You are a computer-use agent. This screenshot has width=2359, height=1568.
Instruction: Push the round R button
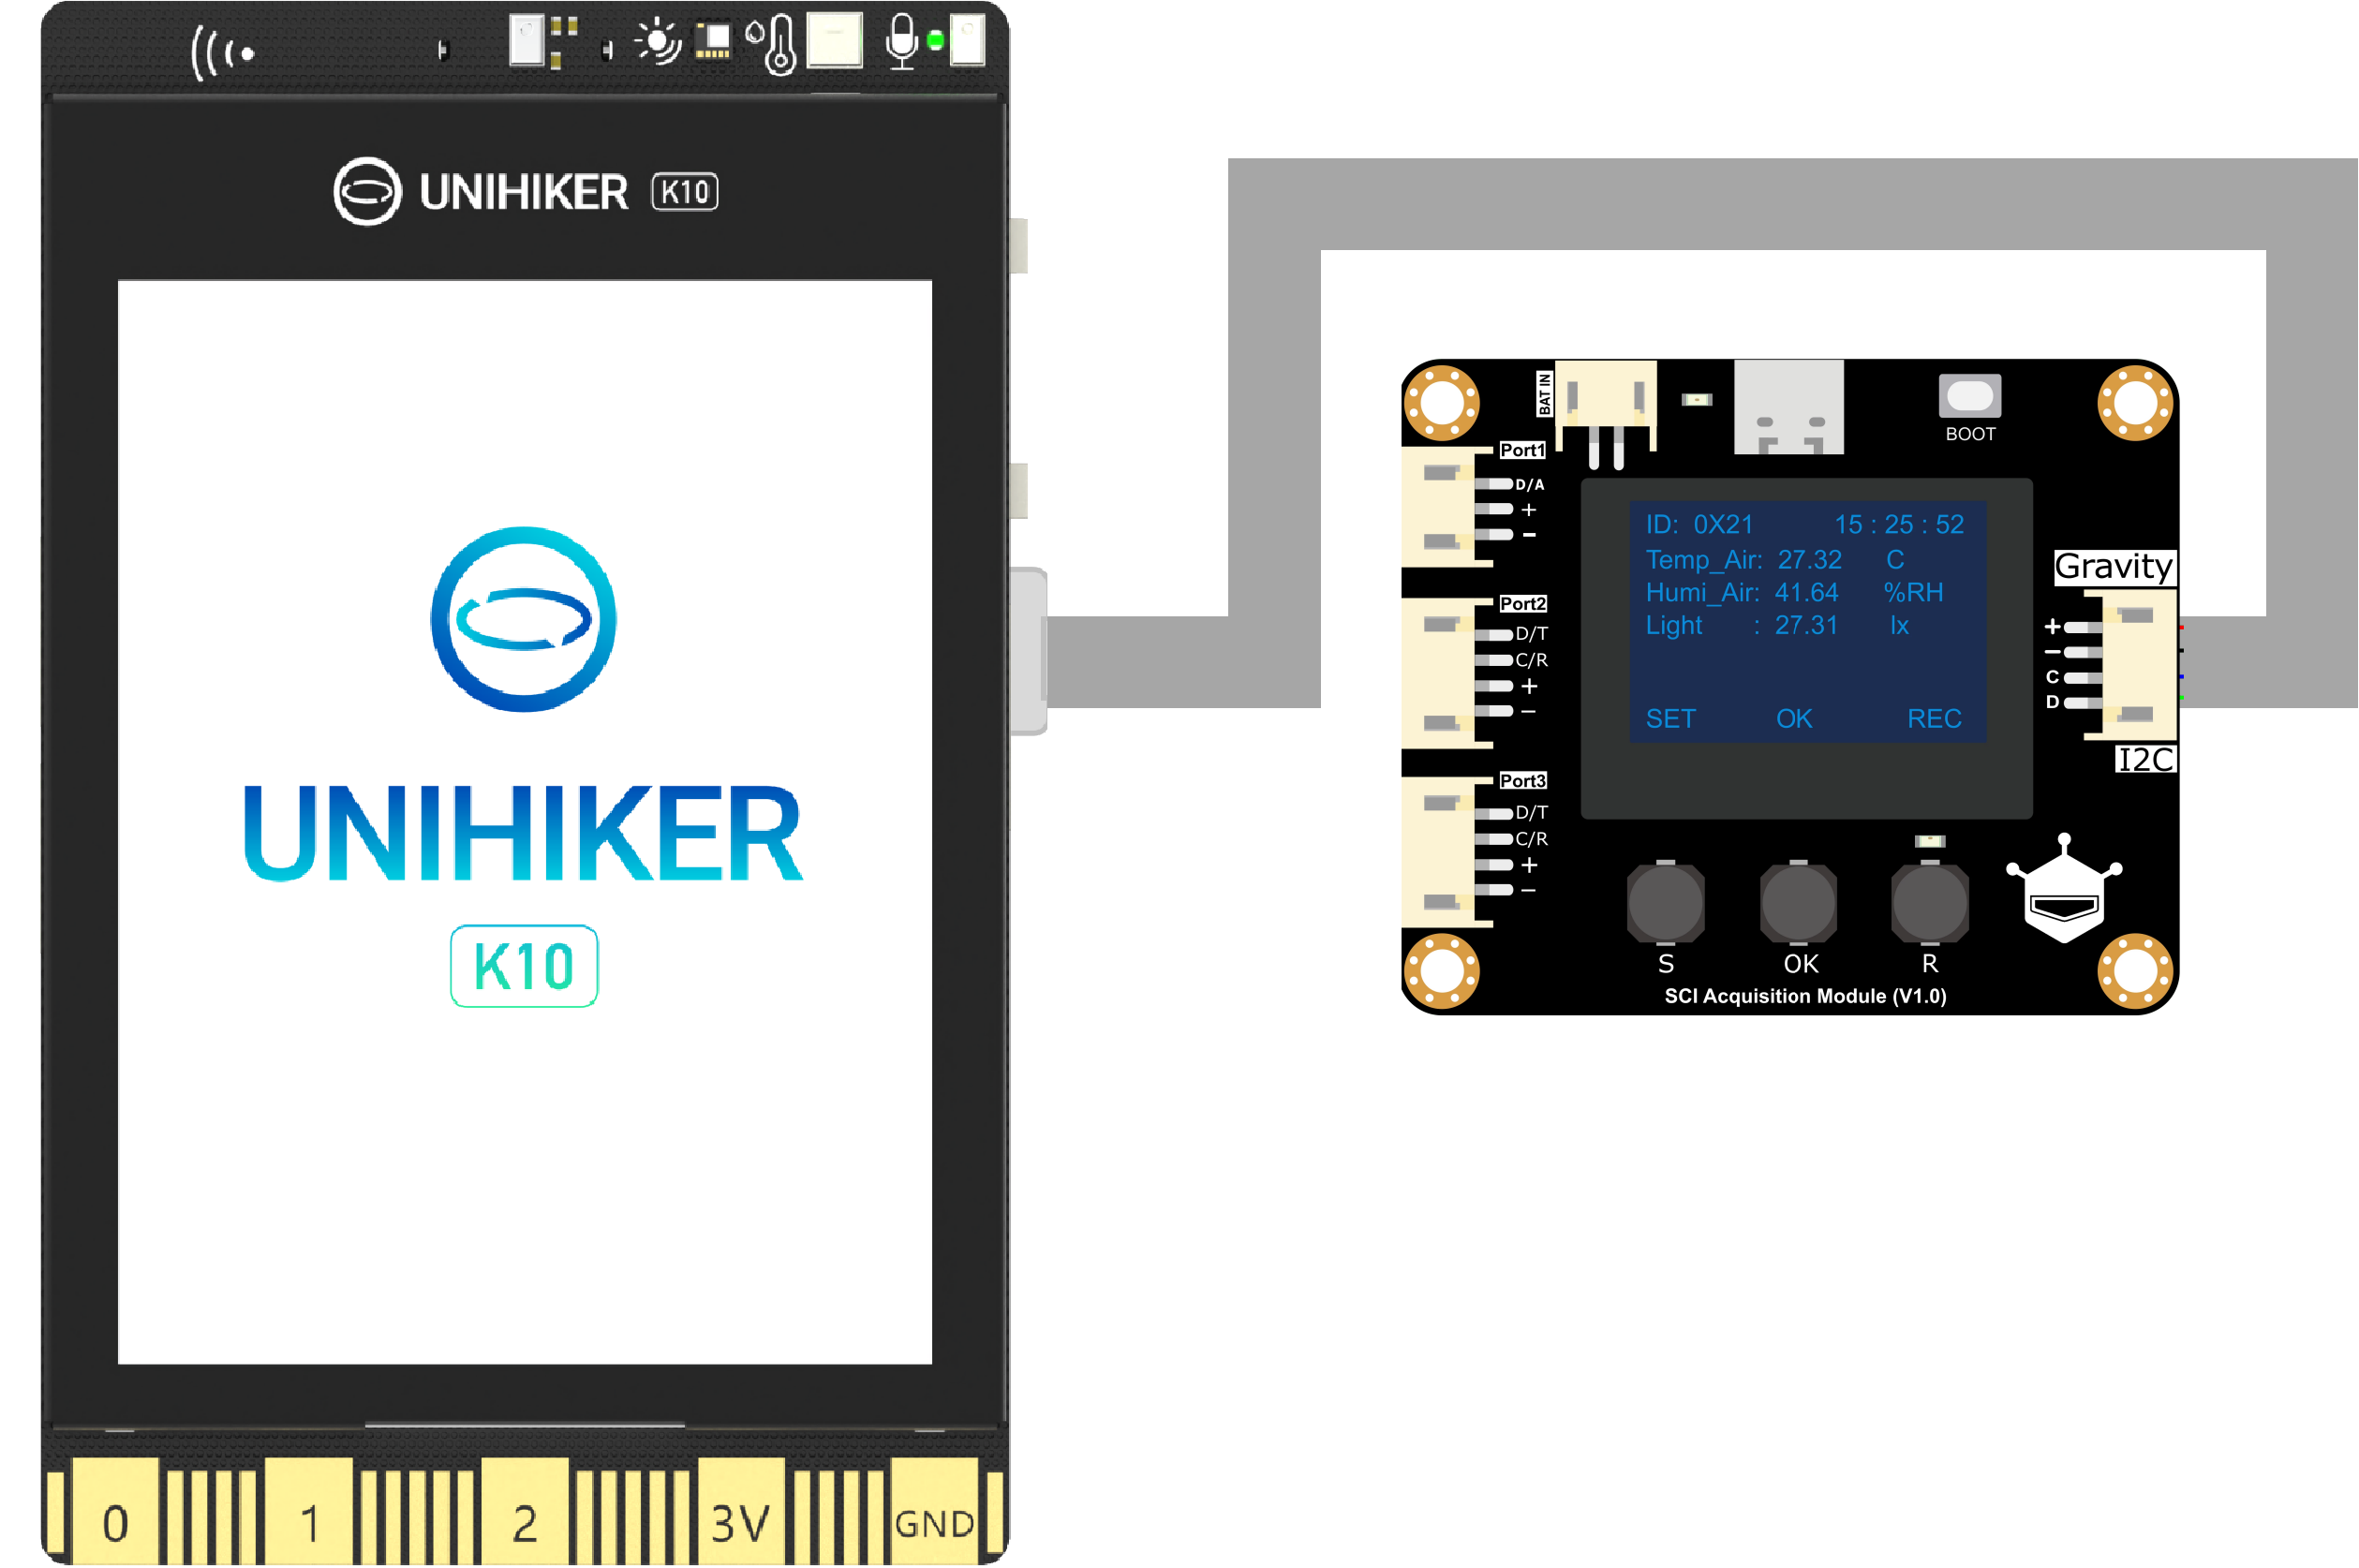1930,902
